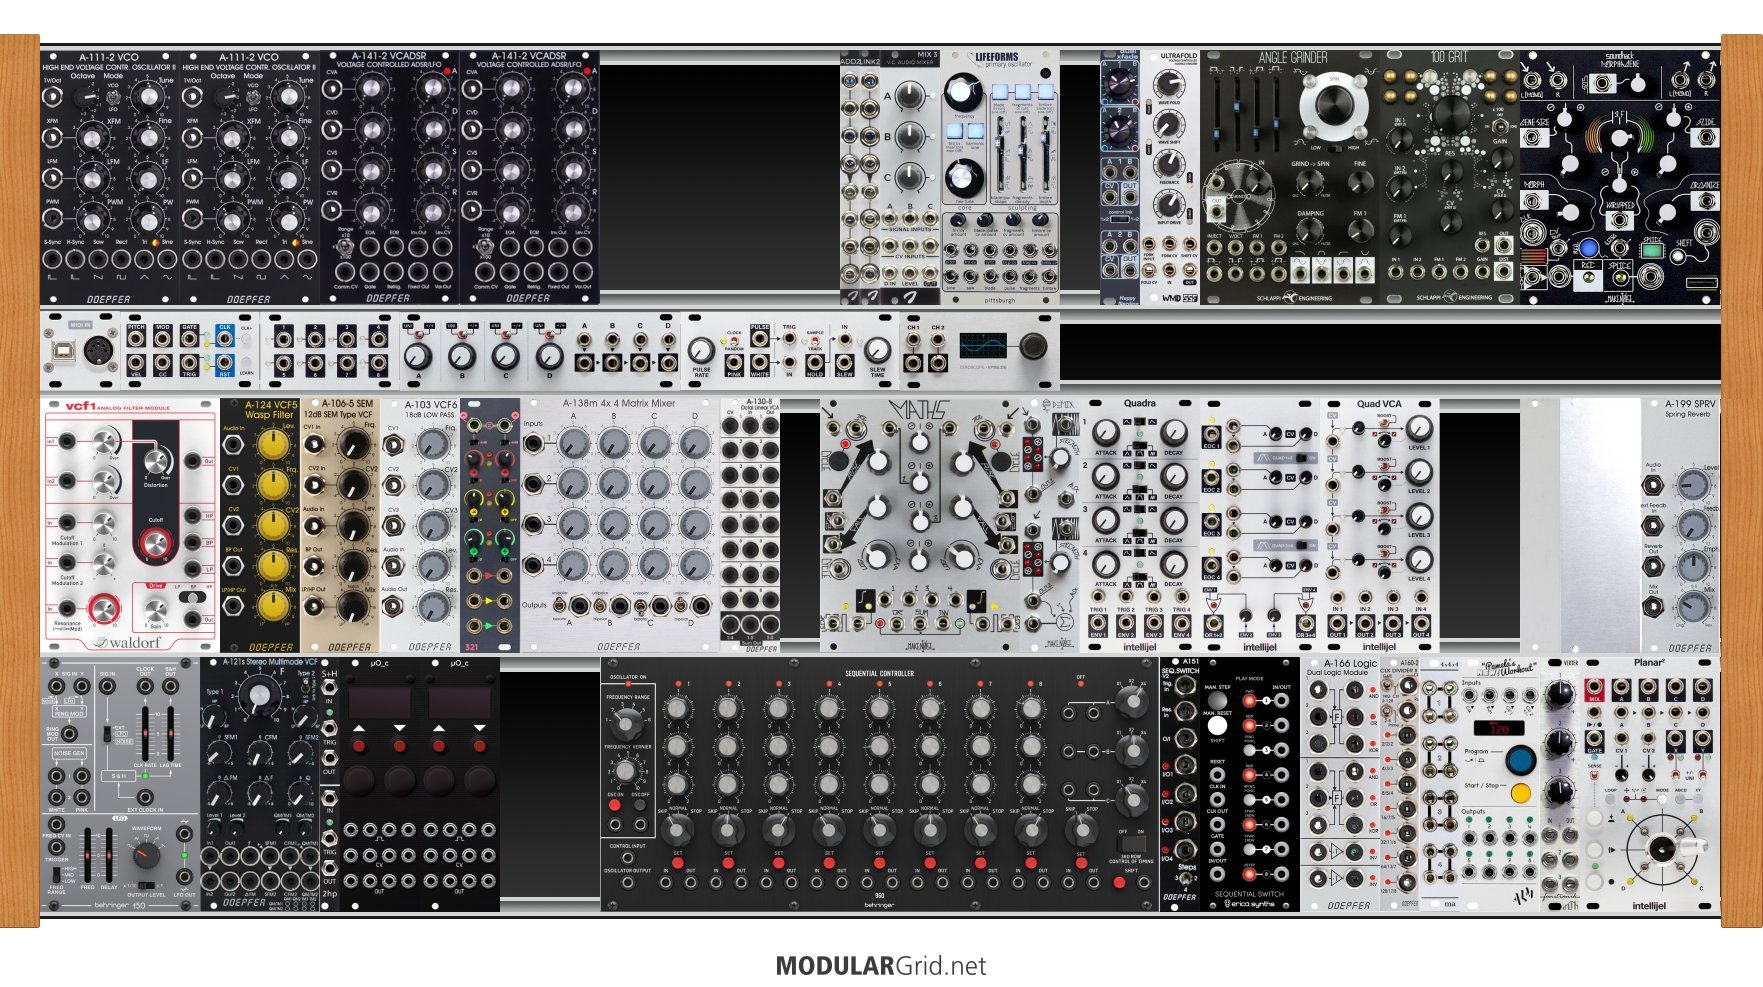Click the WAVEFORM knob on the Behringer 150

point(146,855)
